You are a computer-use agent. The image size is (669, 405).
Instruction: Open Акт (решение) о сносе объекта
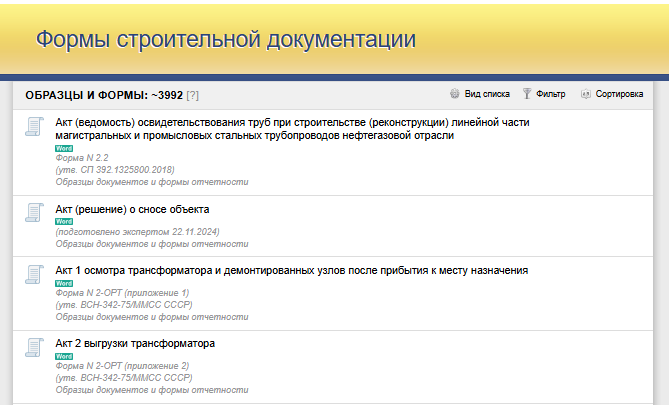(x=132, y=210)
